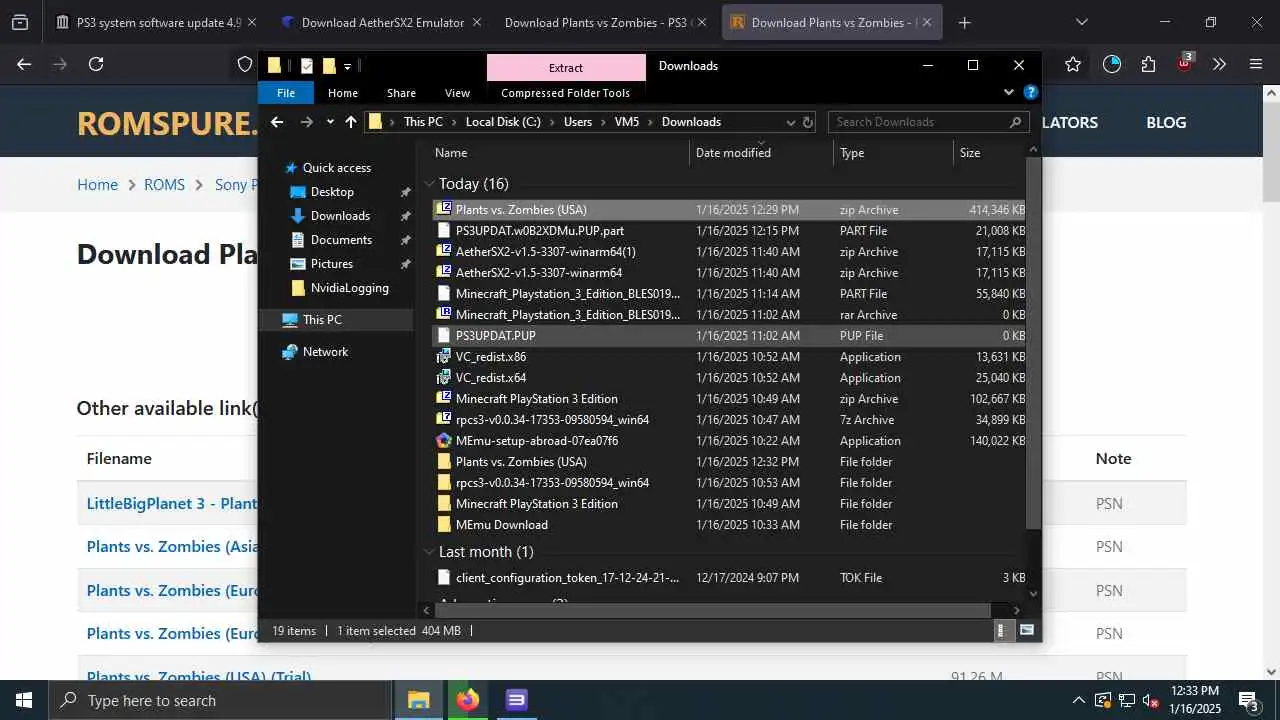The image size is (1280, 720).
Task: Open Documents in the navigation pane
Action: click(x=341, y=240)
